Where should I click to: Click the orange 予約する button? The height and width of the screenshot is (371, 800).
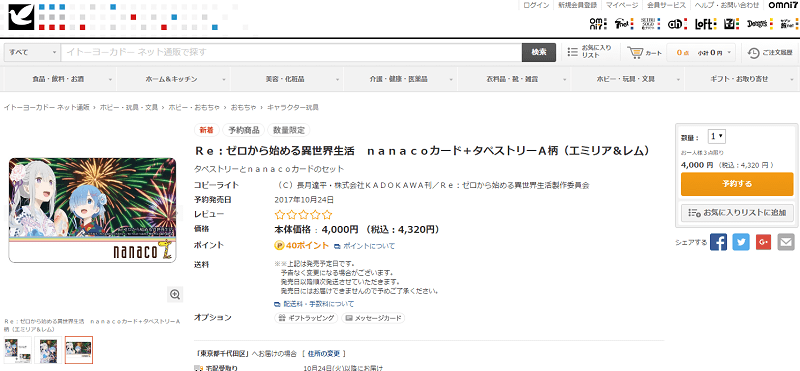tap(737, 184)
